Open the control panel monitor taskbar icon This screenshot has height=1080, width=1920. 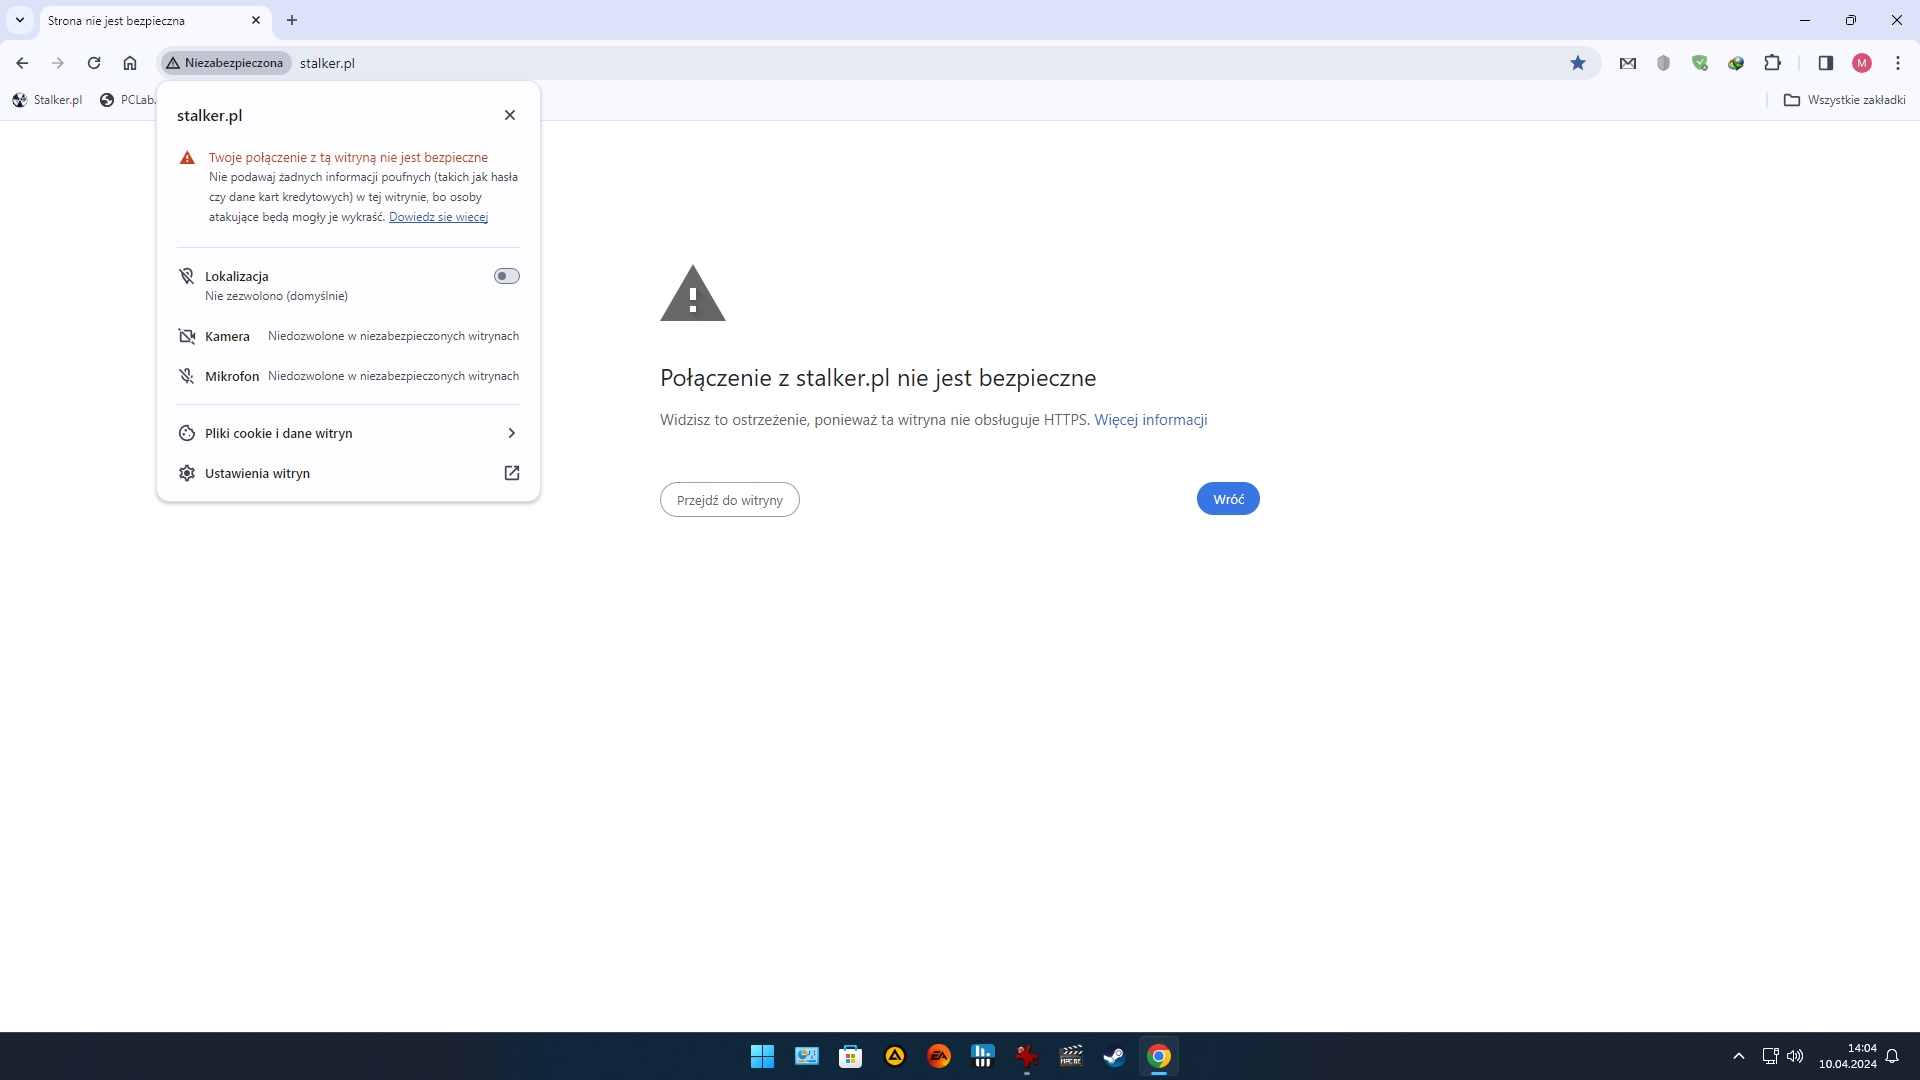[x=807, y=1056]
